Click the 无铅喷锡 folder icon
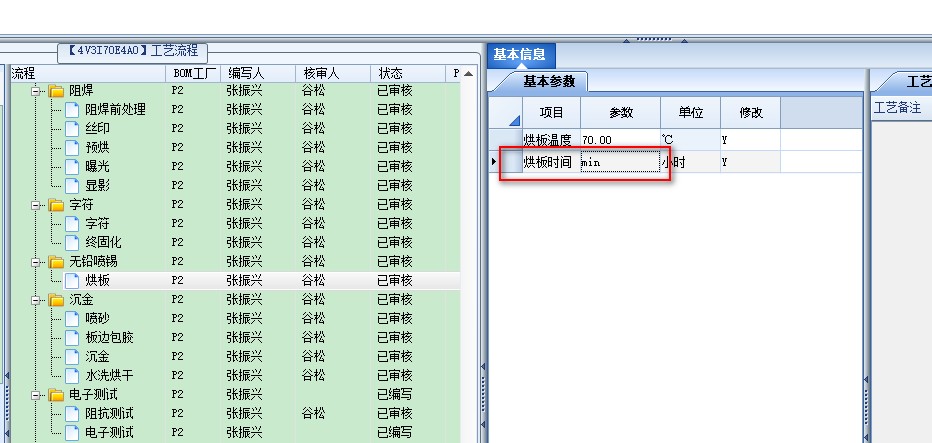The height and width of the screenshot is (443, 932). [x=56, y=261]
